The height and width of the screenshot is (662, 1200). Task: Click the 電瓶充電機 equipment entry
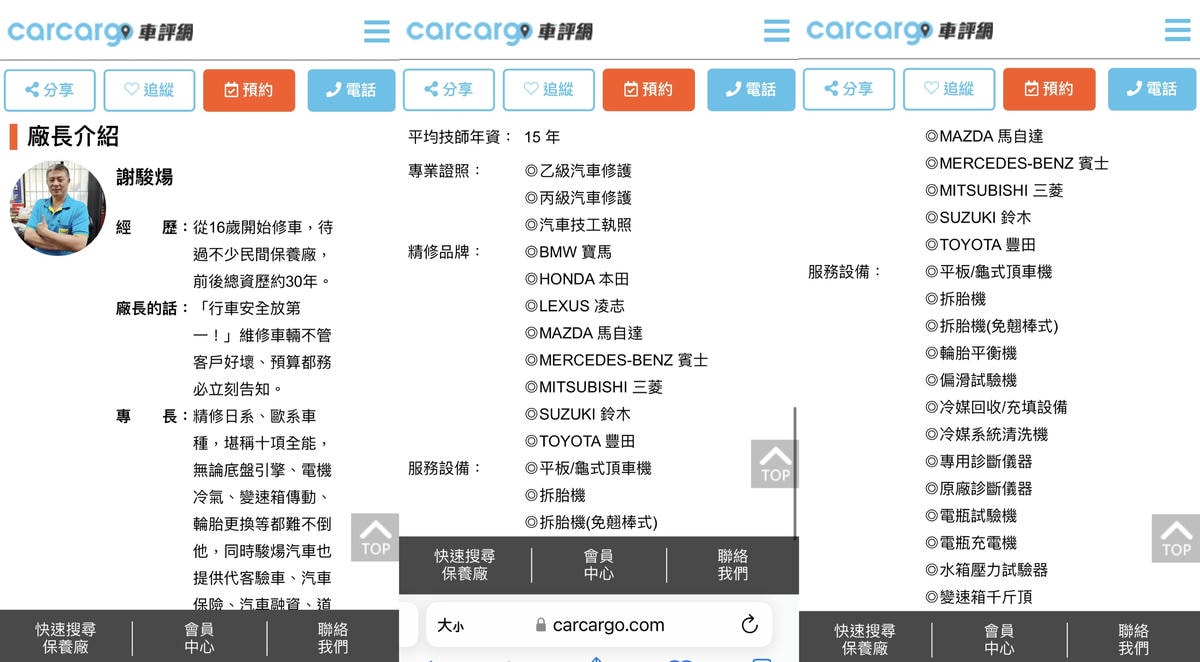(x=971, y=542)
